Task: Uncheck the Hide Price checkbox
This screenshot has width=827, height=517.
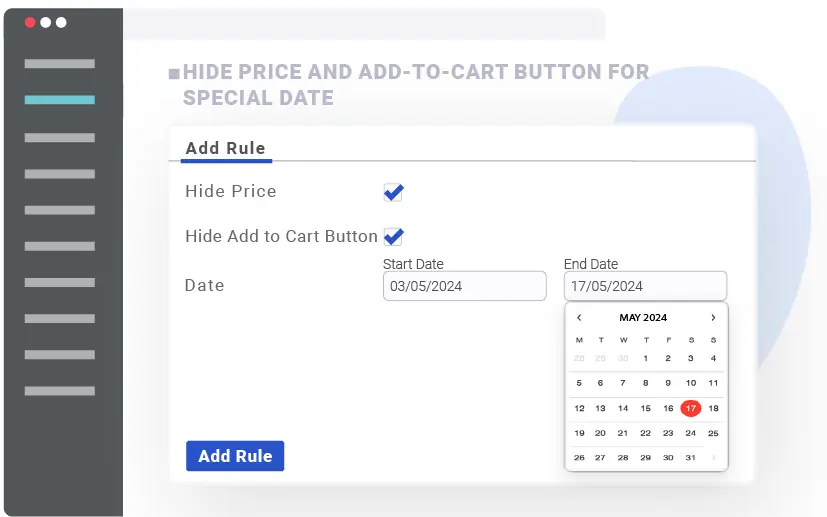Action: pos(394,192)
